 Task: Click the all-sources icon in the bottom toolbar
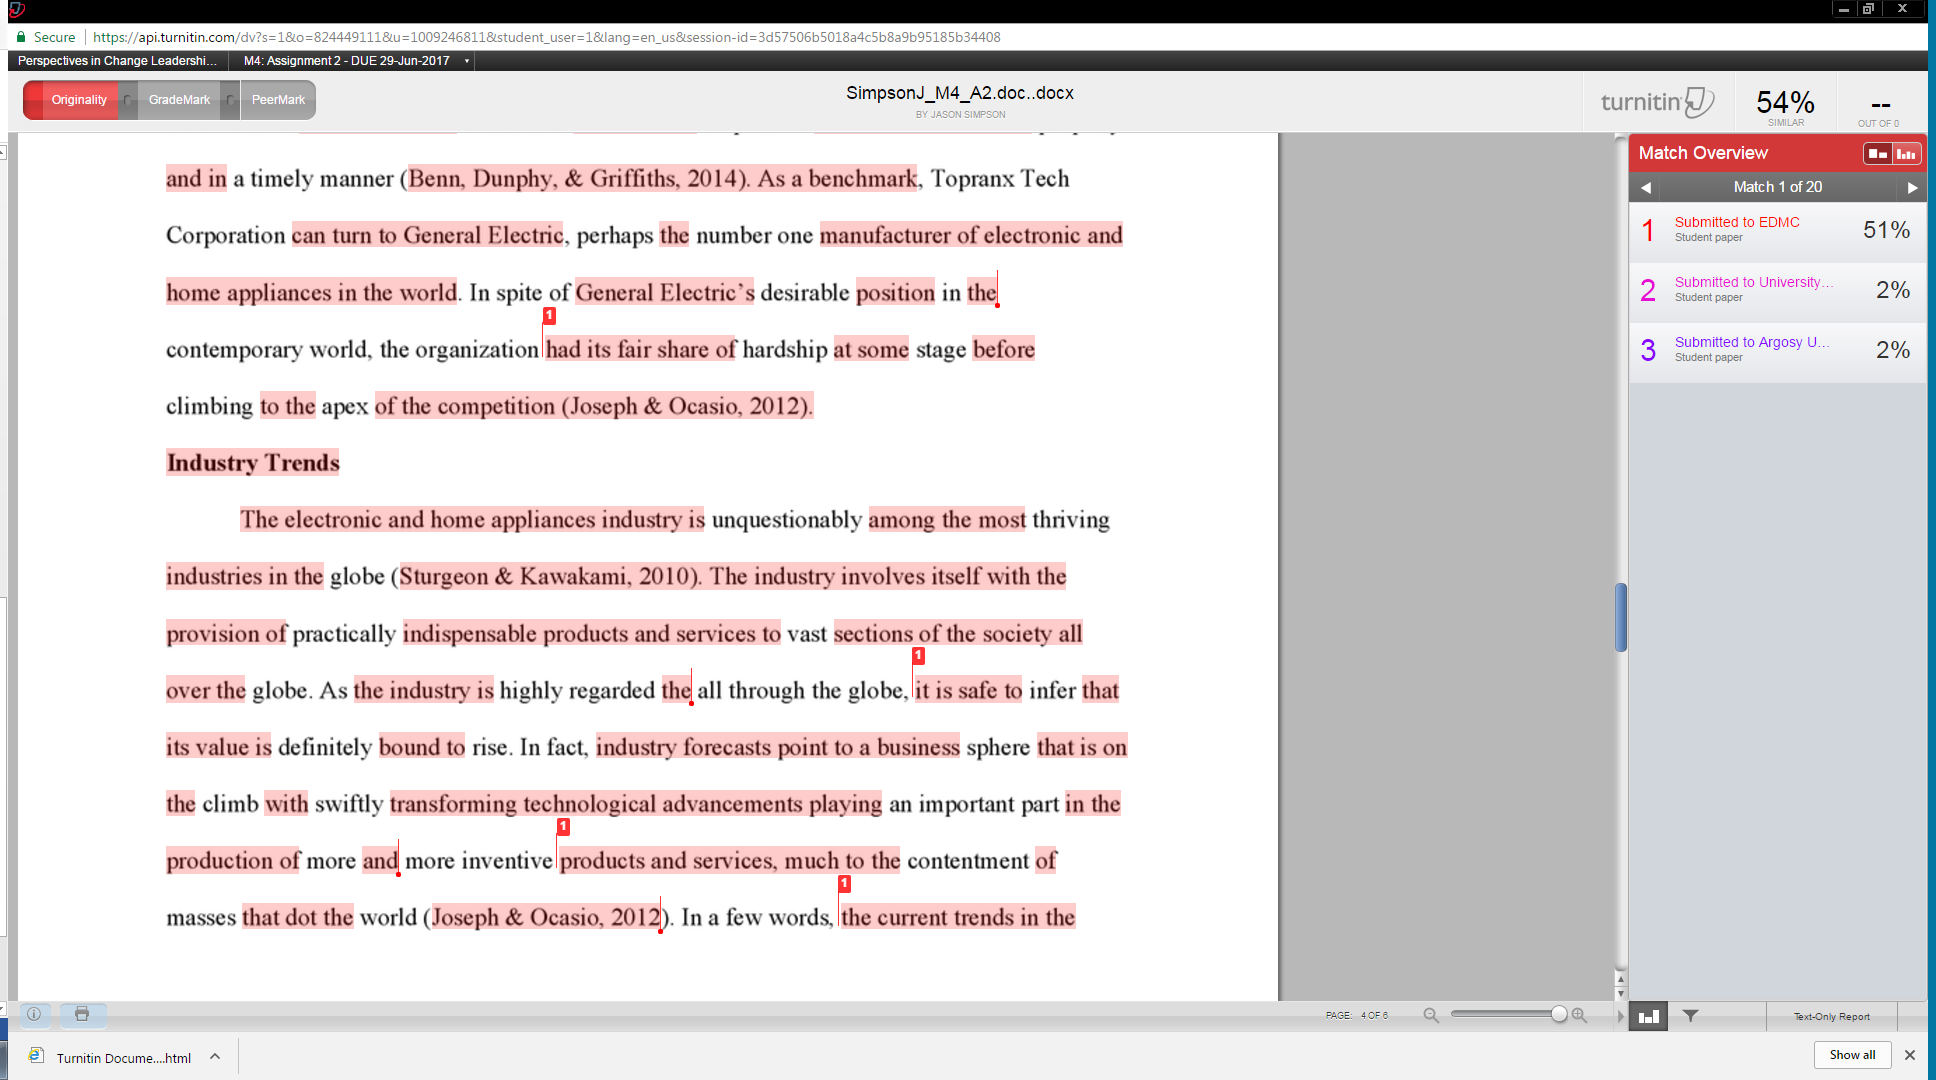point(1648,1016)
